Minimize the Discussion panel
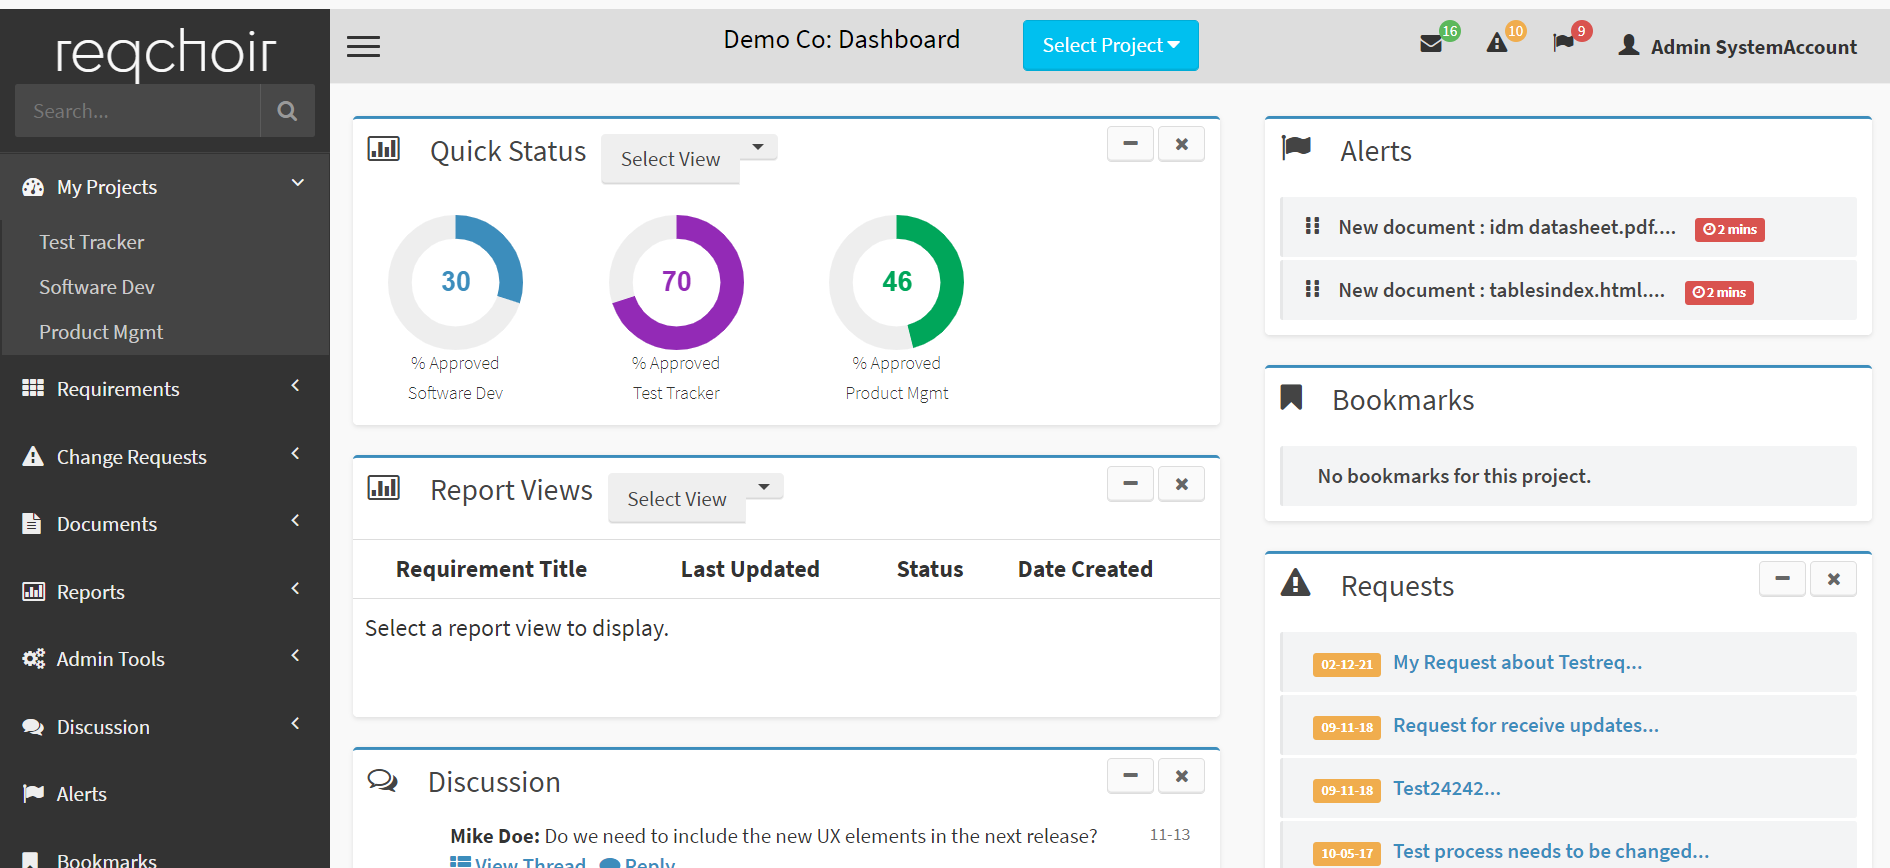 point(1130,776)
